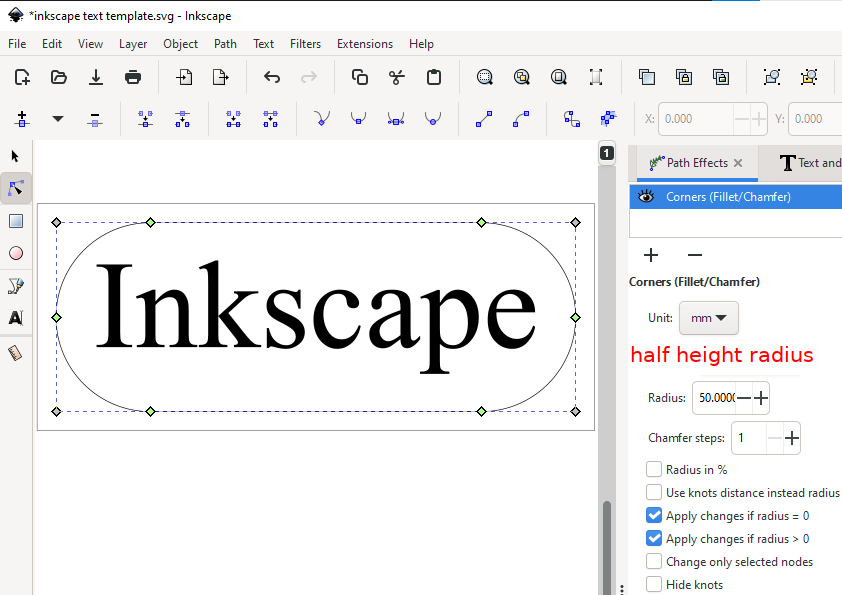The height and width of the screenshot is (595, 842).
Task: Click the Radius input field
Action: pyautogui.click(x=715, y=398)
